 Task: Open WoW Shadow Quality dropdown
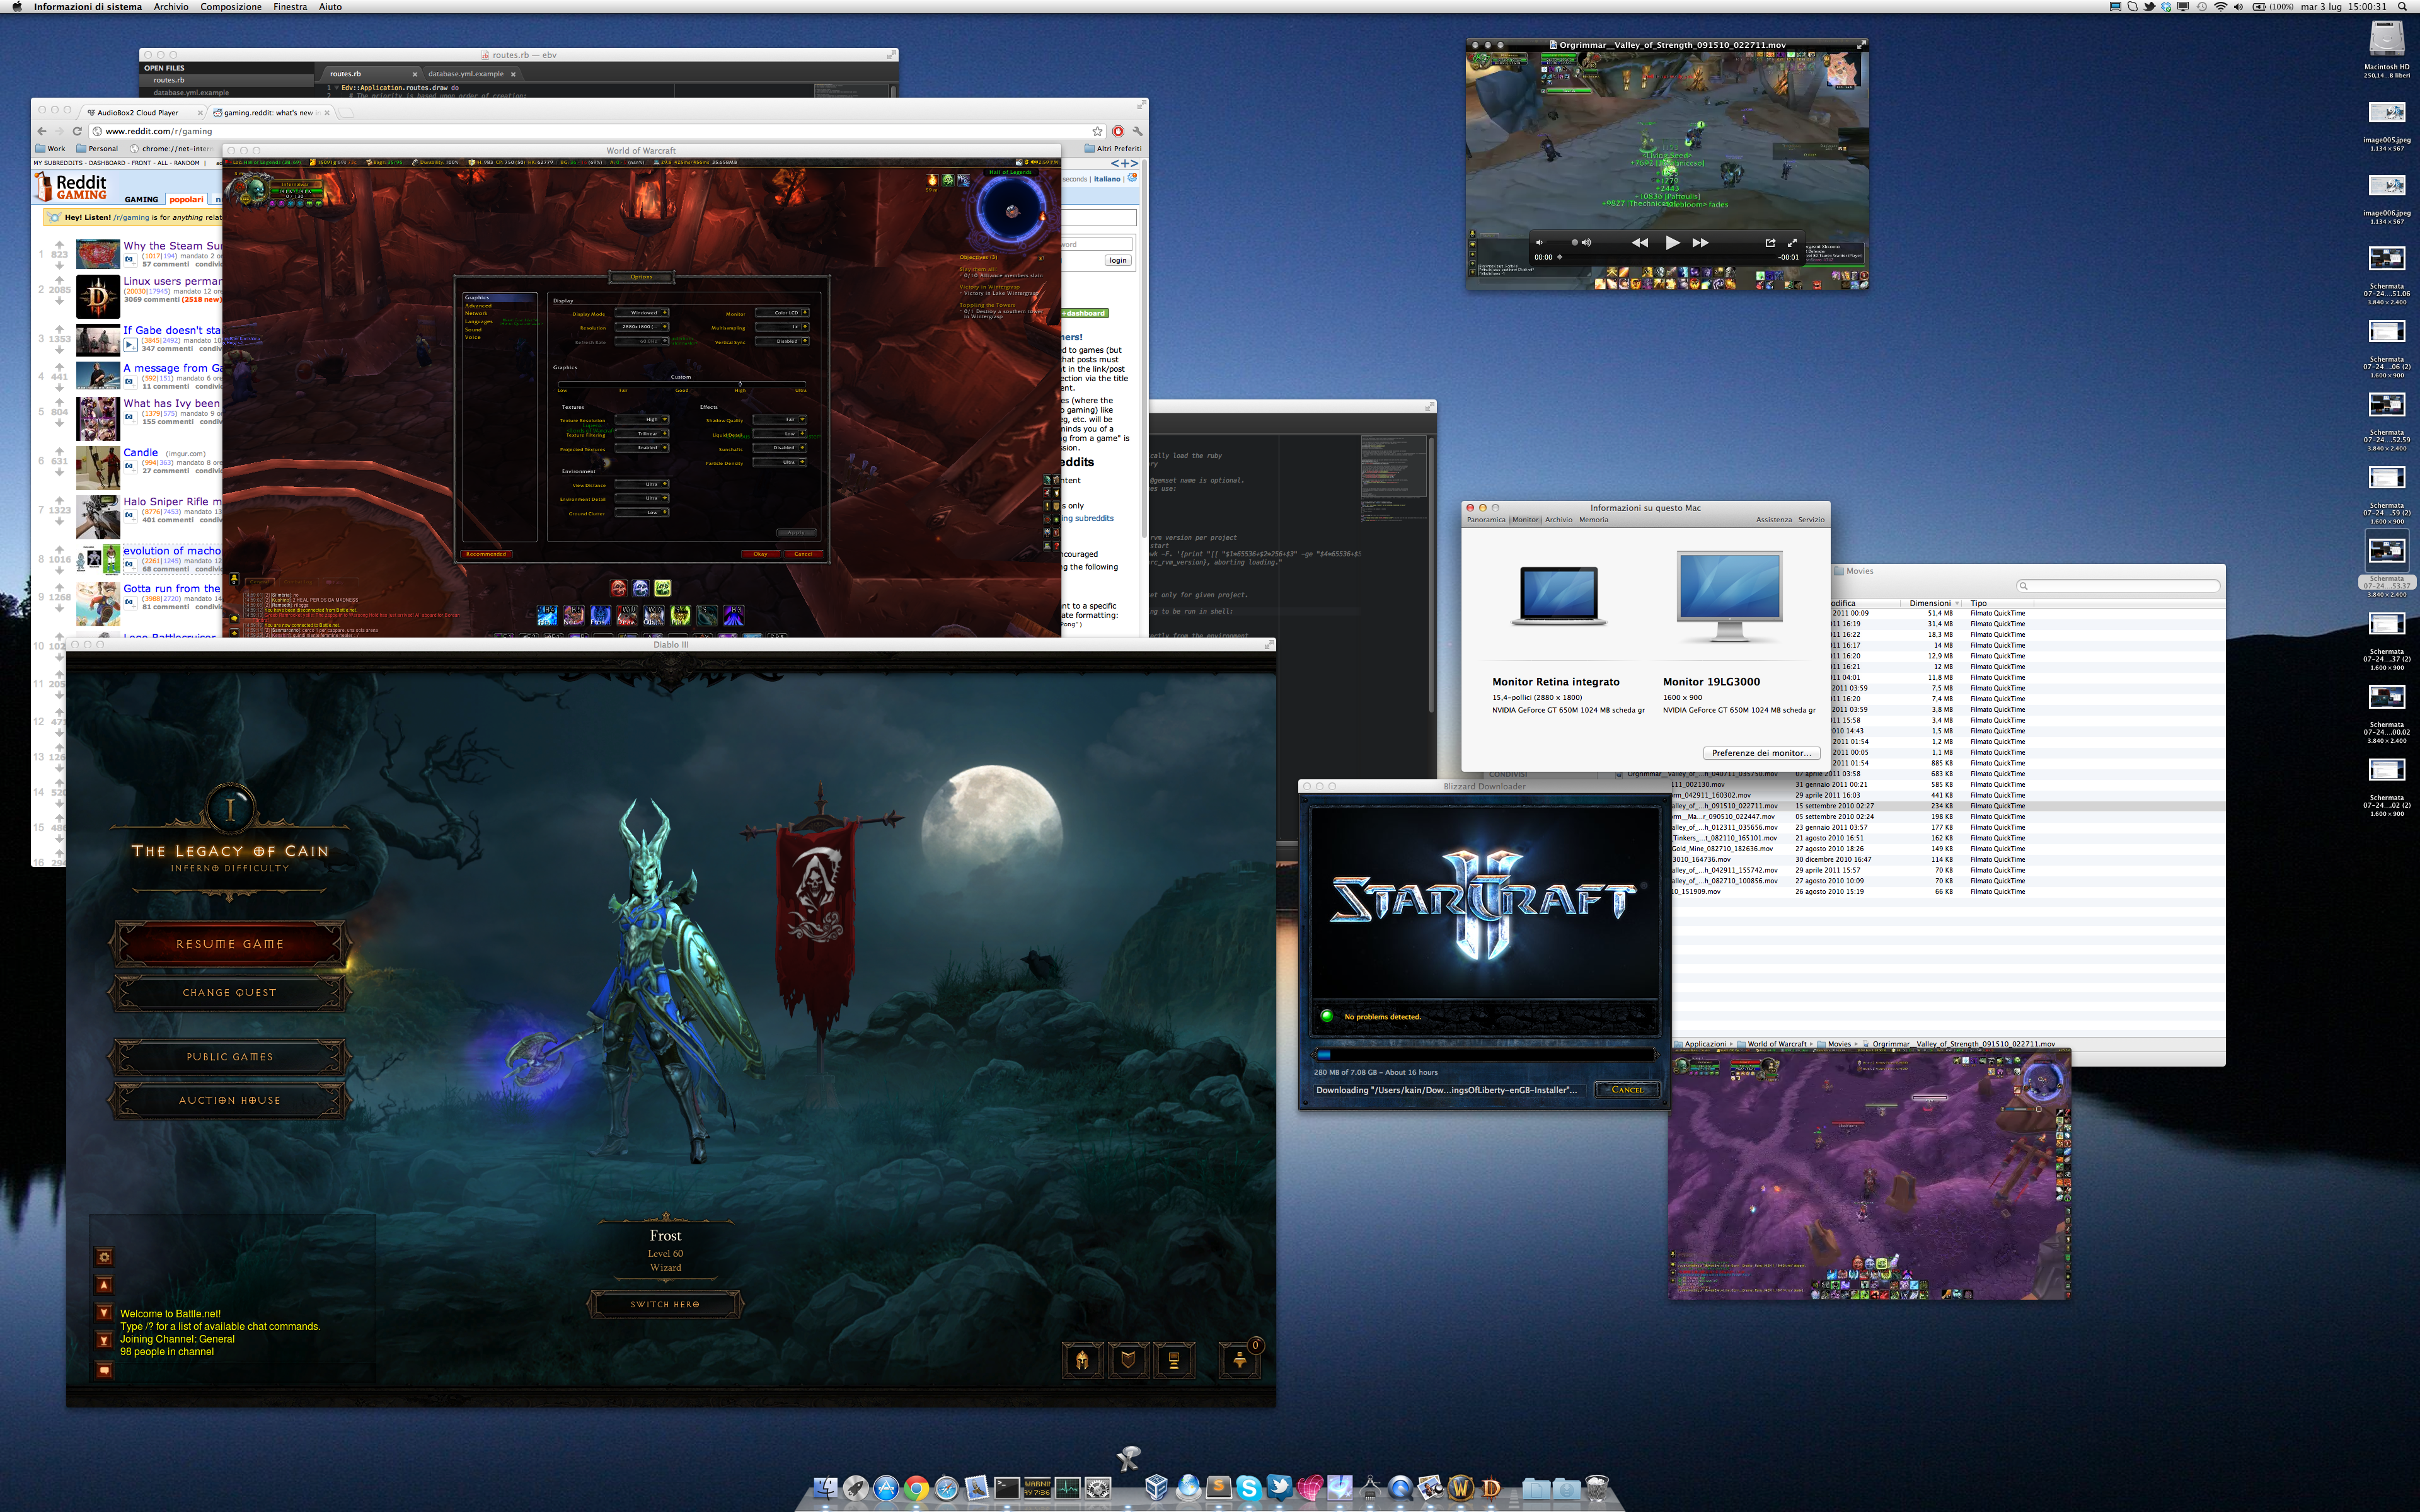point(780,420)
